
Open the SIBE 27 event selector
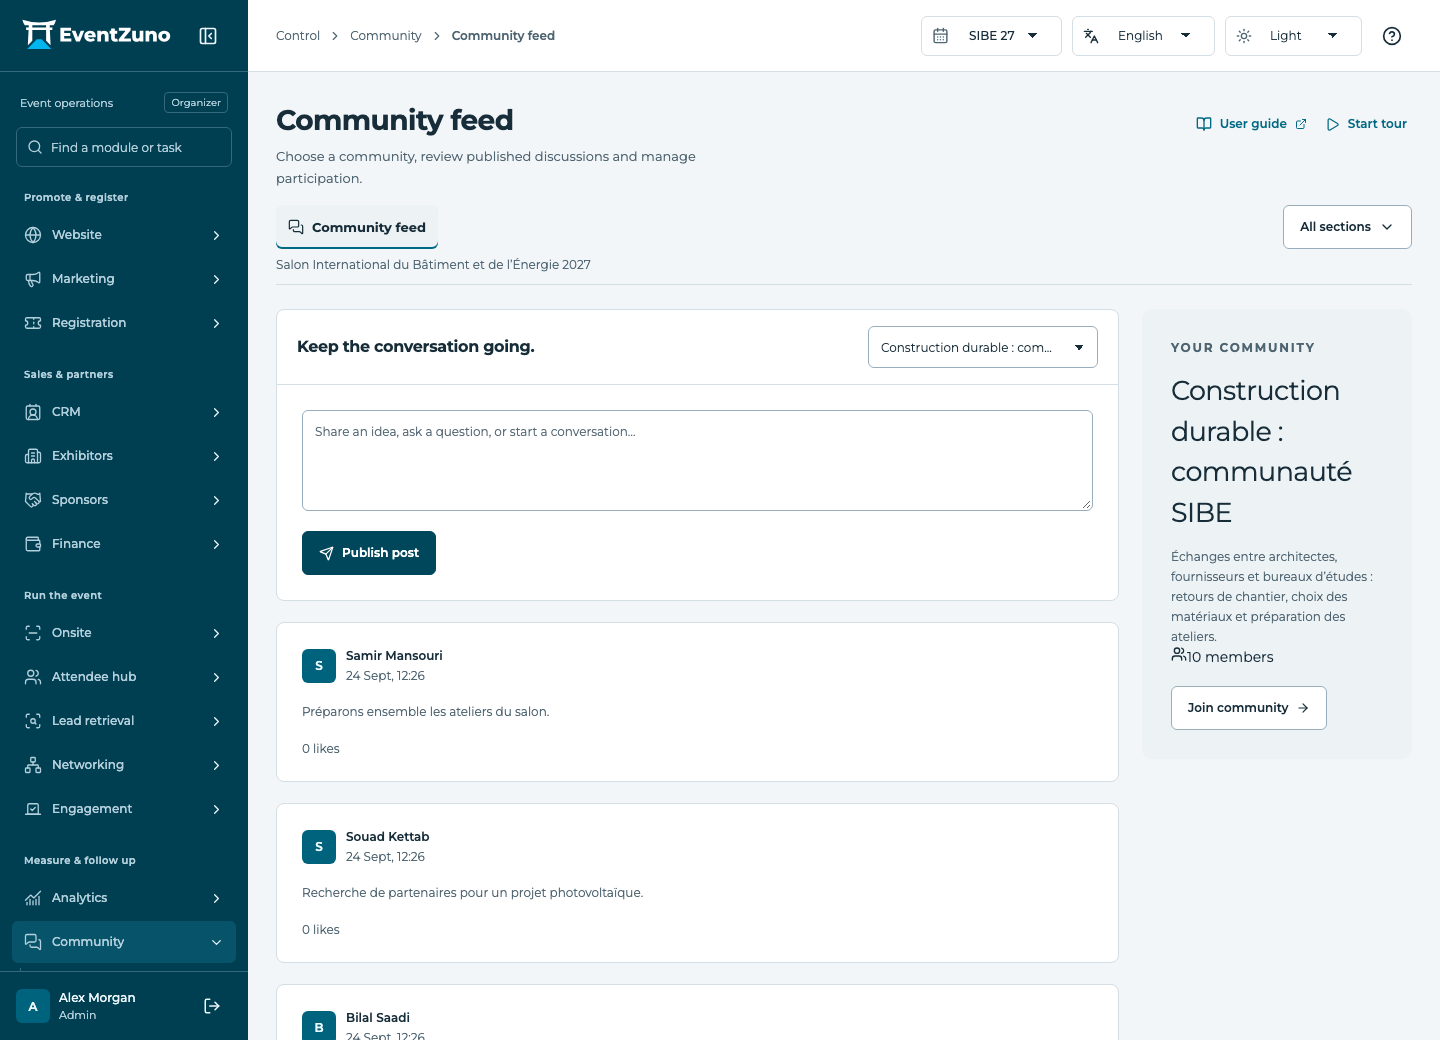coord(991,36)
